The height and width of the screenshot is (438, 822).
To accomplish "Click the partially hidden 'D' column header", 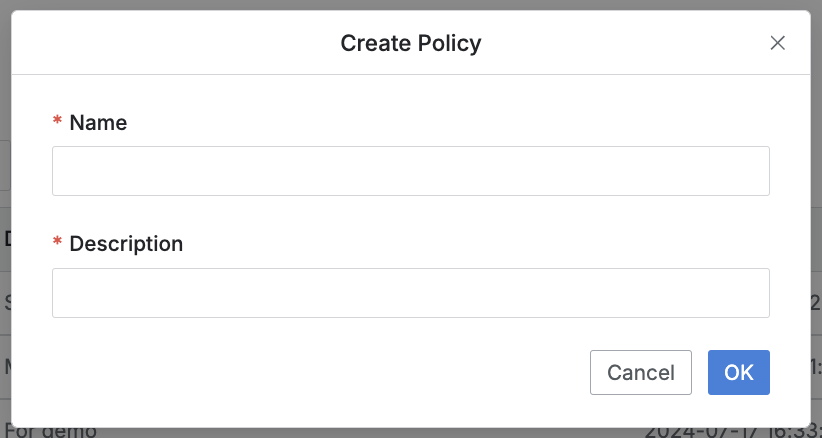I will point(5,238).
